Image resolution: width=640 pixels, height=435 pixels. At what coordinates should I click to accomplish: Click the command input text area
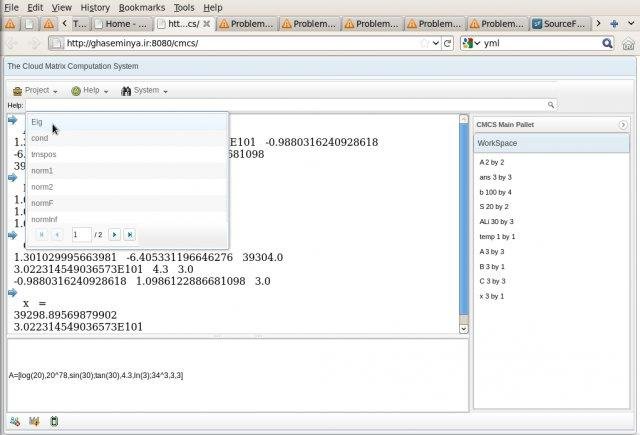tap(238, 375)
